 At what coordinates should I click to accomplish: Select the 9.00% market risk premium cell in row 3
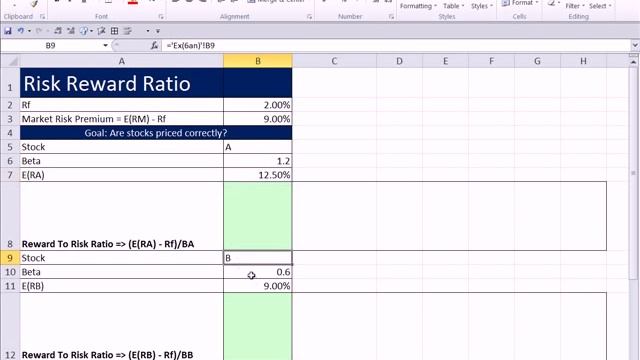(x=258, y=119)
